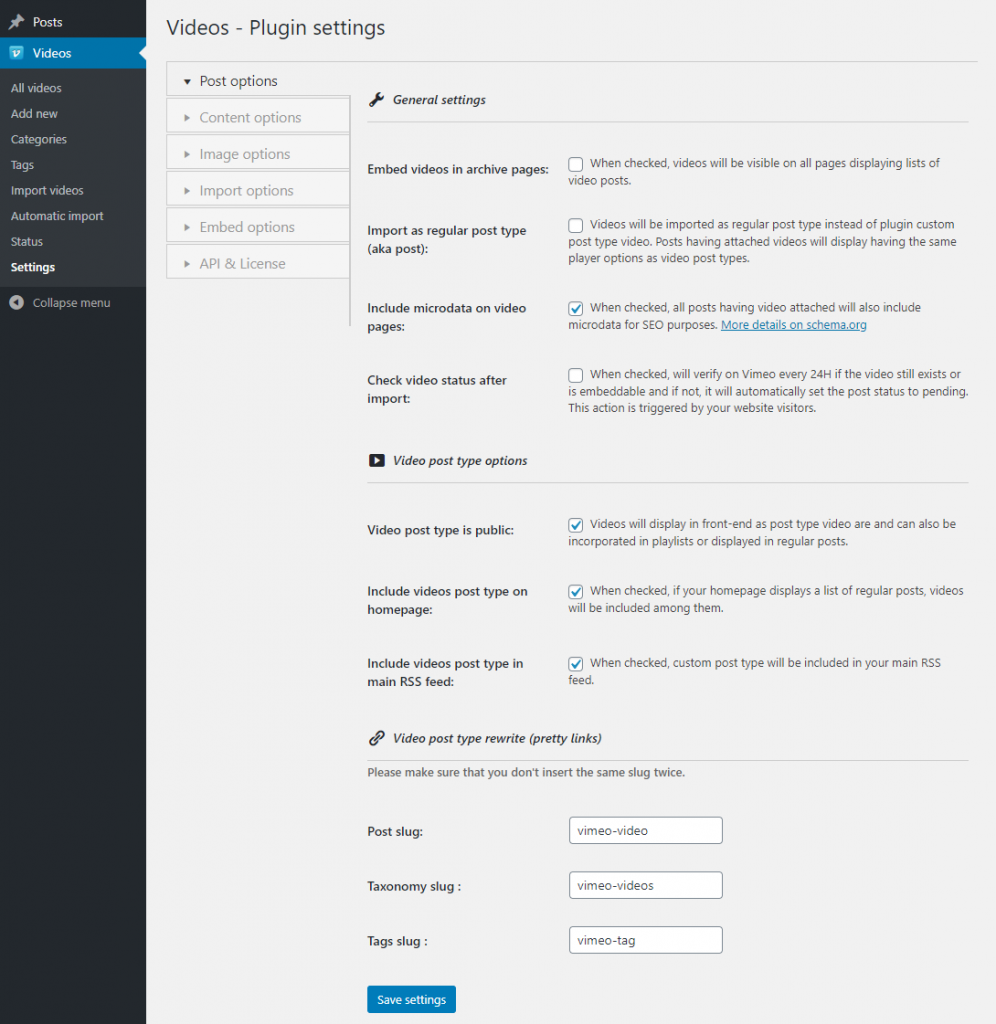996x1024 pixels.
Task: Open More details on schema.org link
Action: 794,325
